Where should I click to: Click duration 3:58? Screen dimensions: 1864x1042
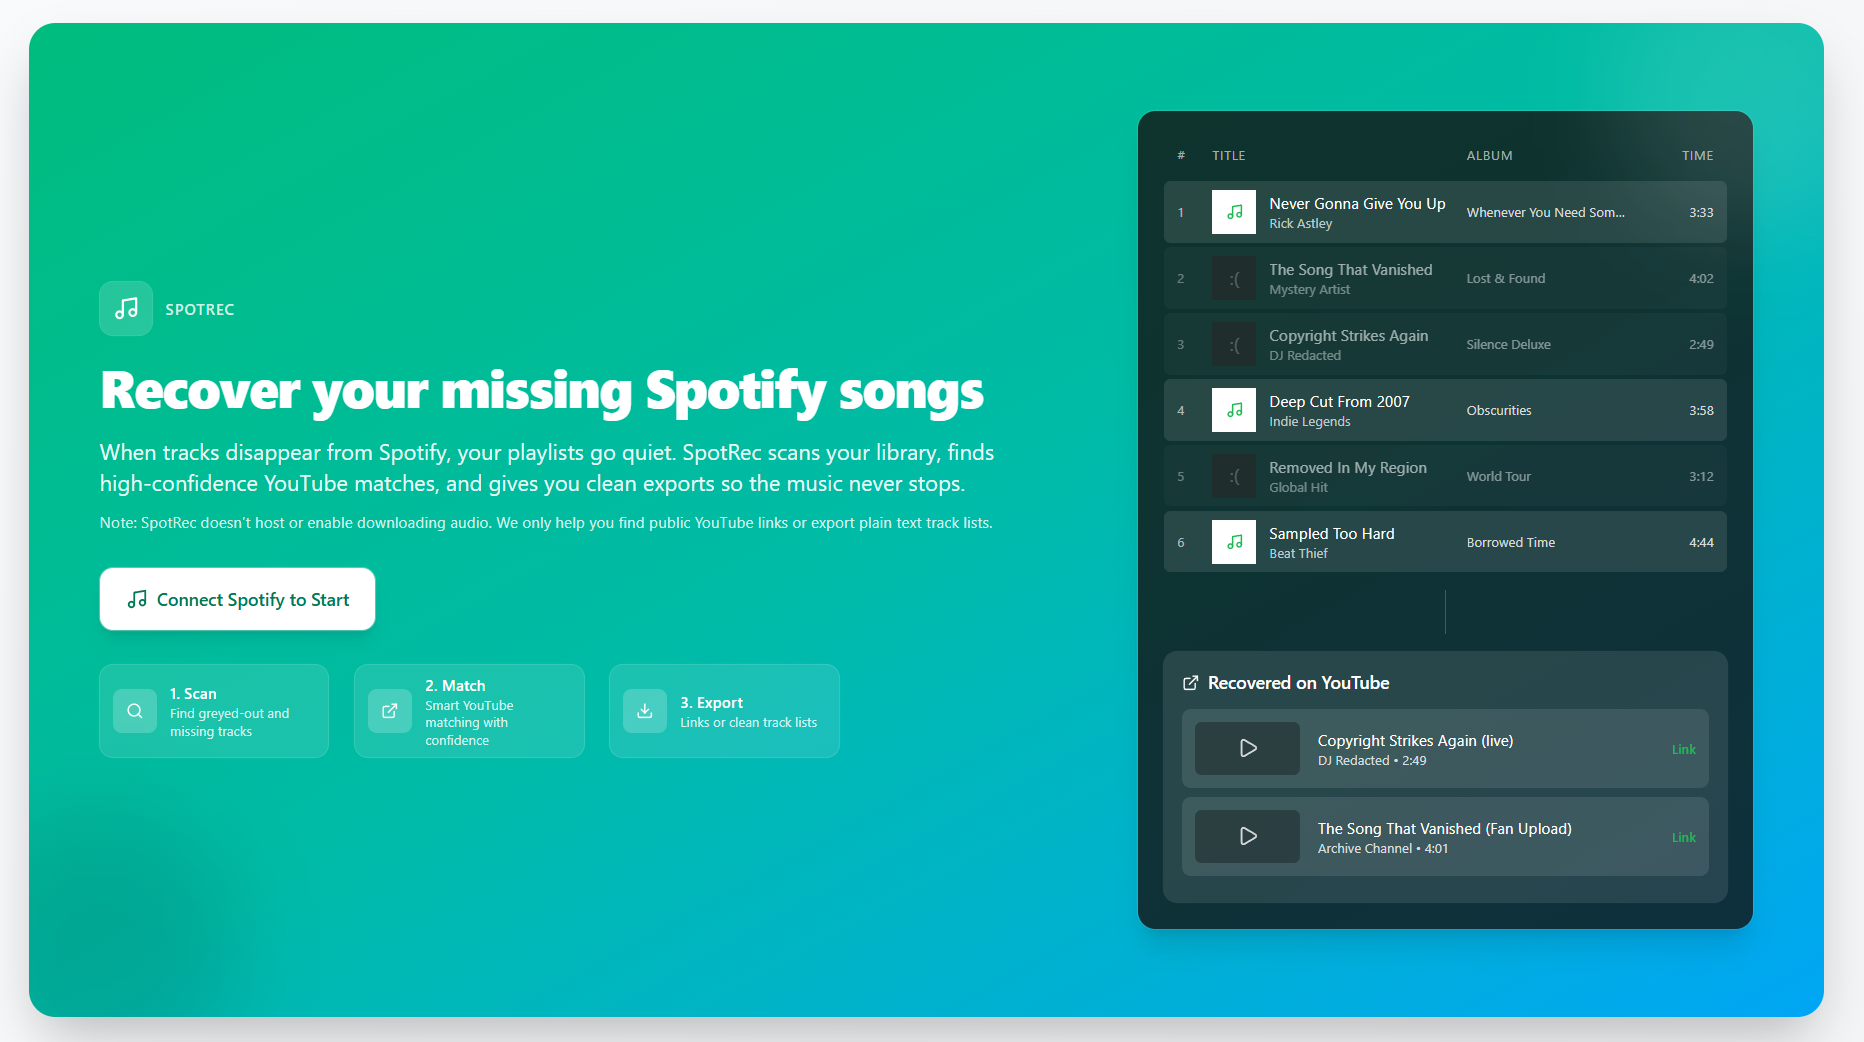click(1701, 410)
